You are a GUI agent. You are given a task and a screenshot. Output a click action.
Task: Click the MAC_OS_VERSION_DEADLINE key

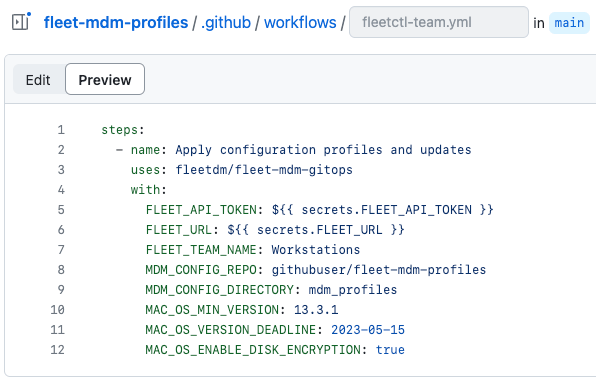point(231,330)
